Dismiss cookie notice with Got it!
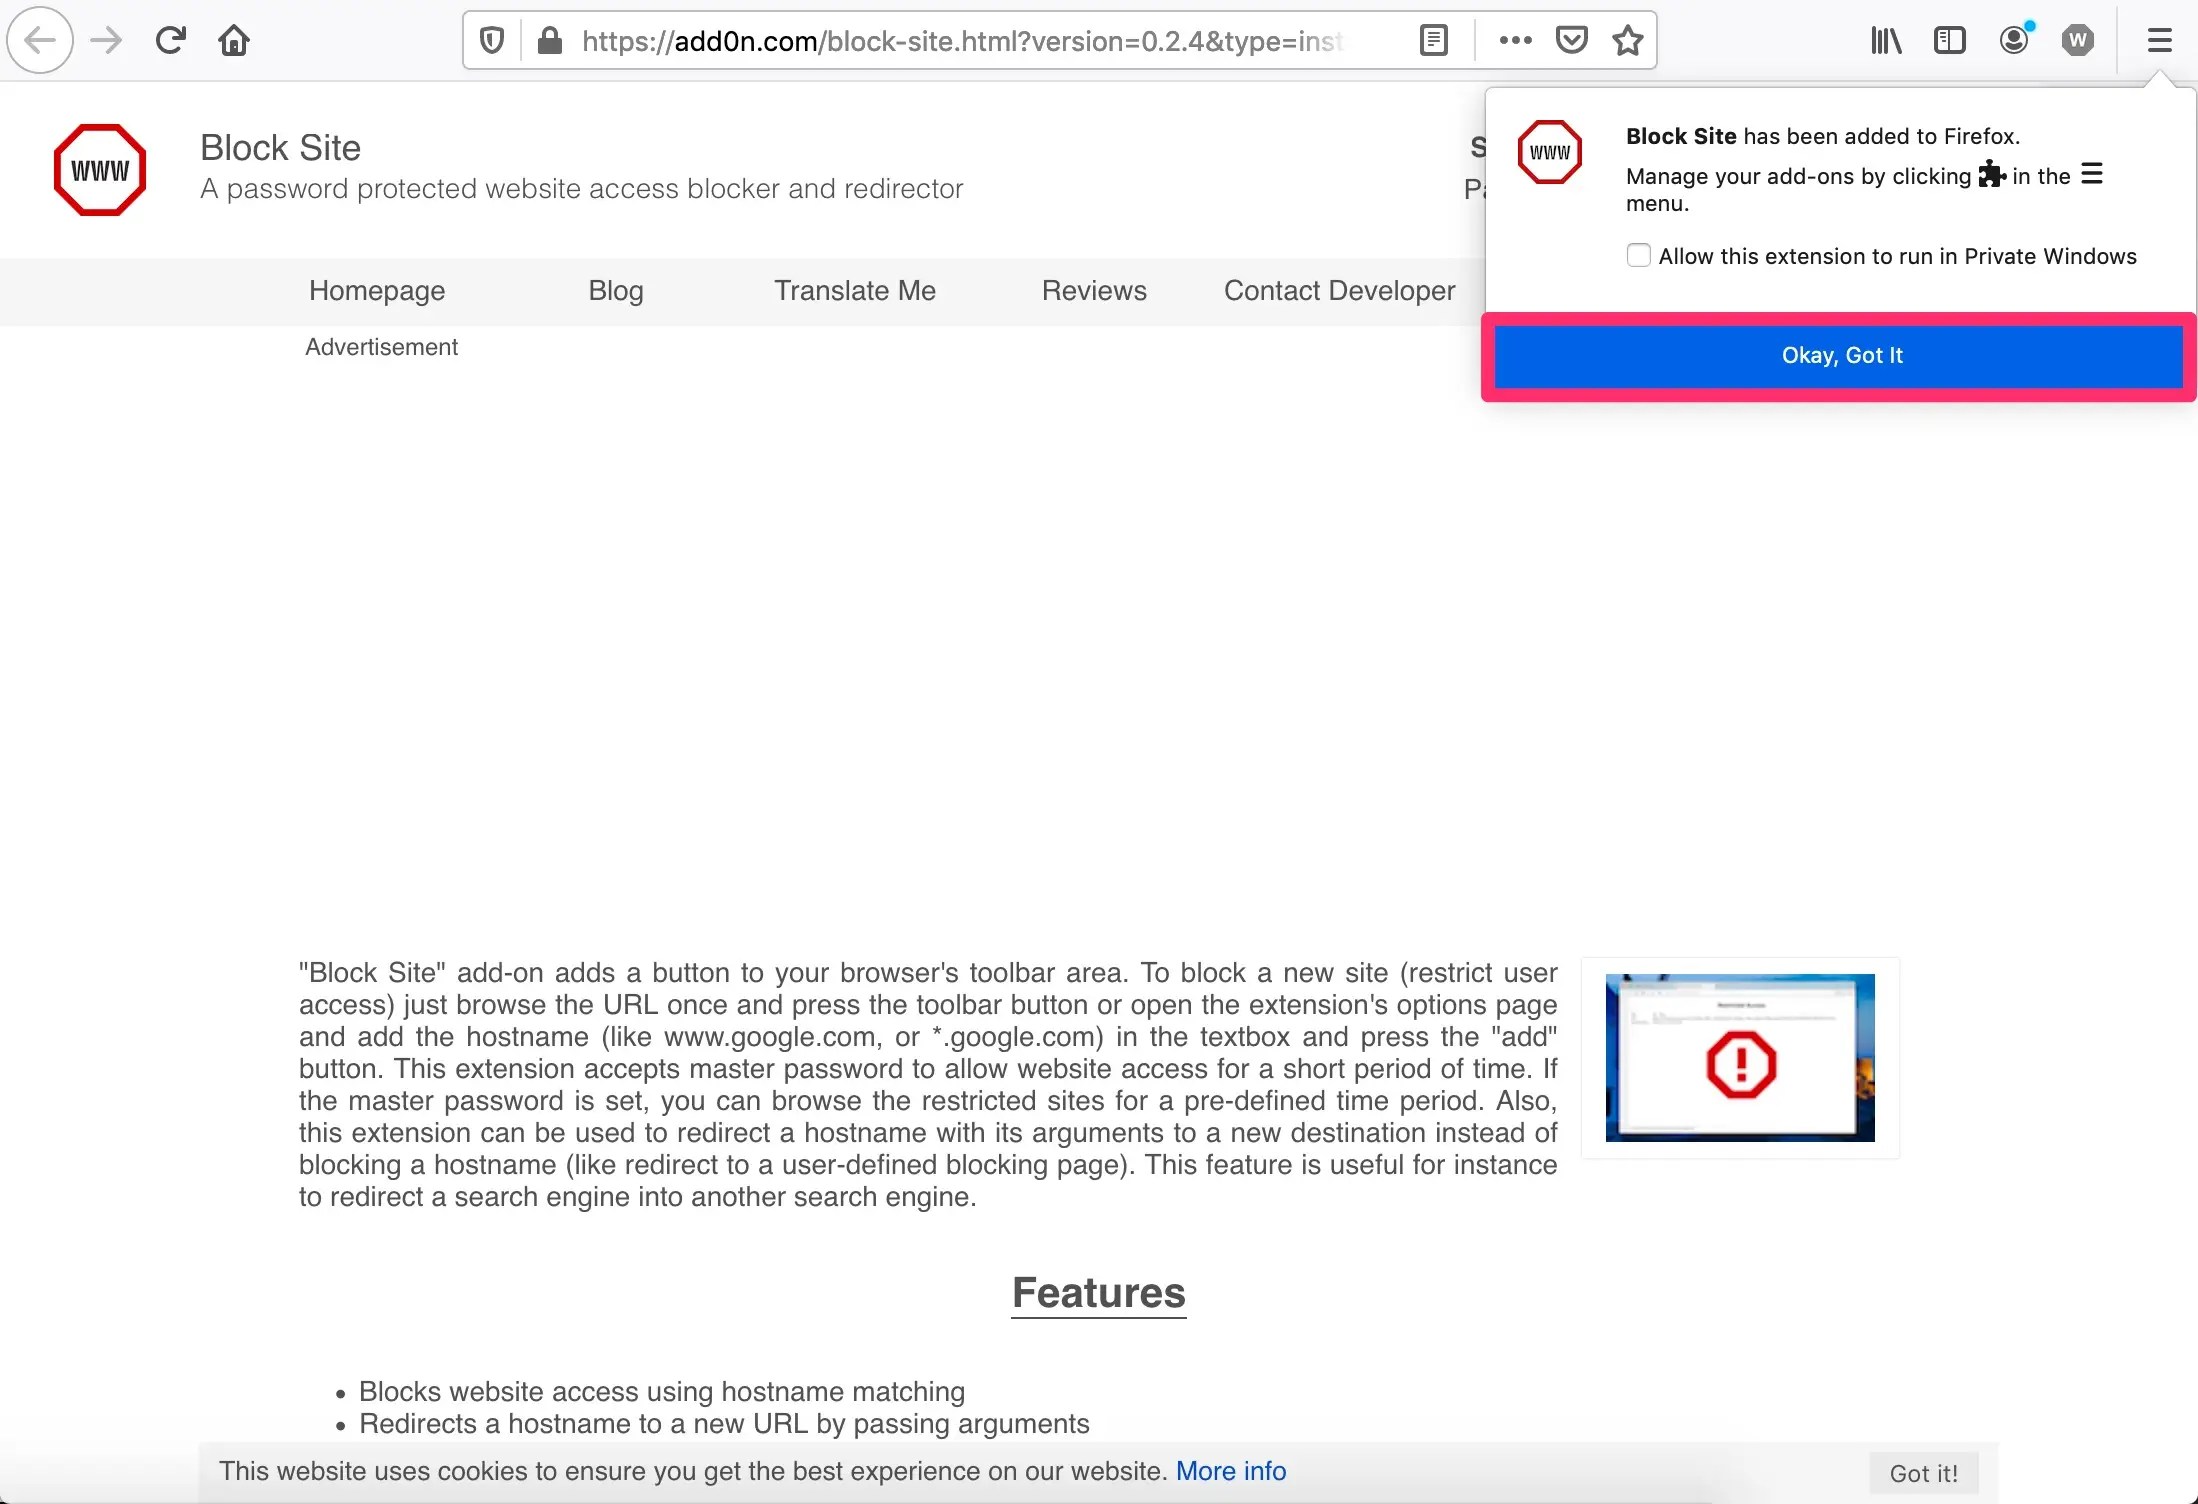The width and height of the screenshot is (2198, 1504). click(1923, 1473)
